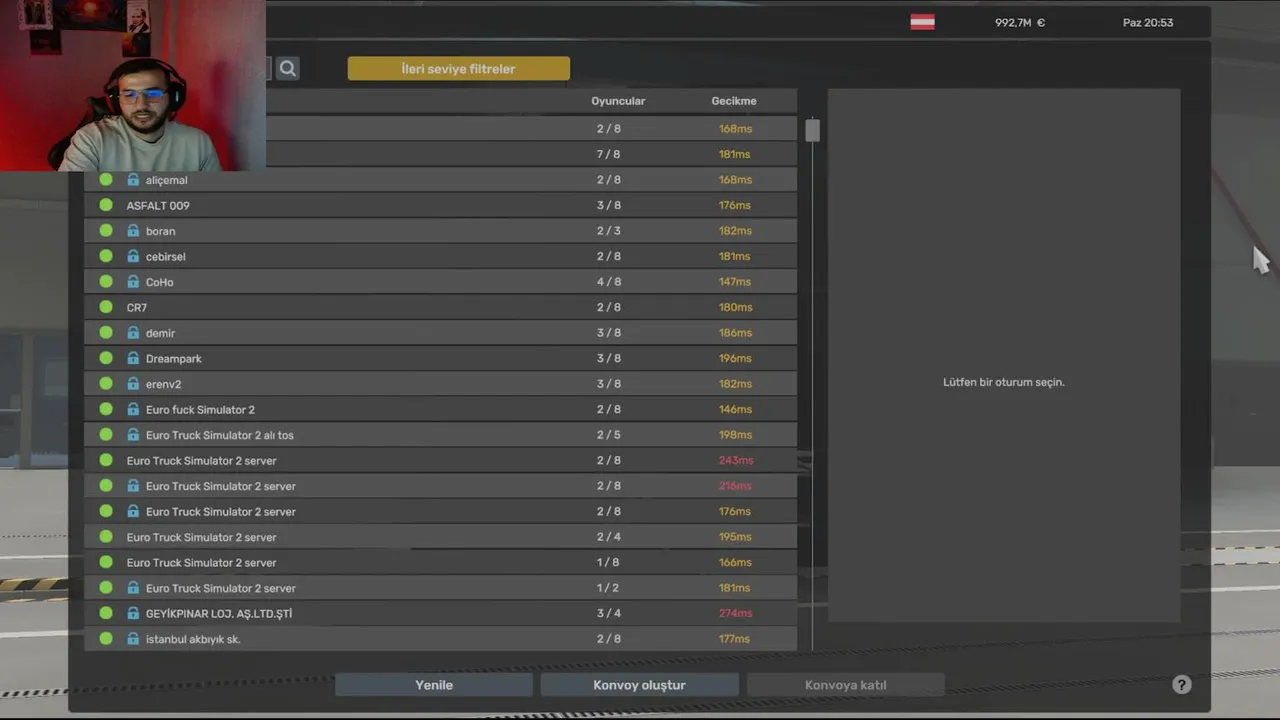The width and height of the screenshot is (1280, 720).
Task: Click the 2 / 5 players value
Action: [x=609, y=435]
